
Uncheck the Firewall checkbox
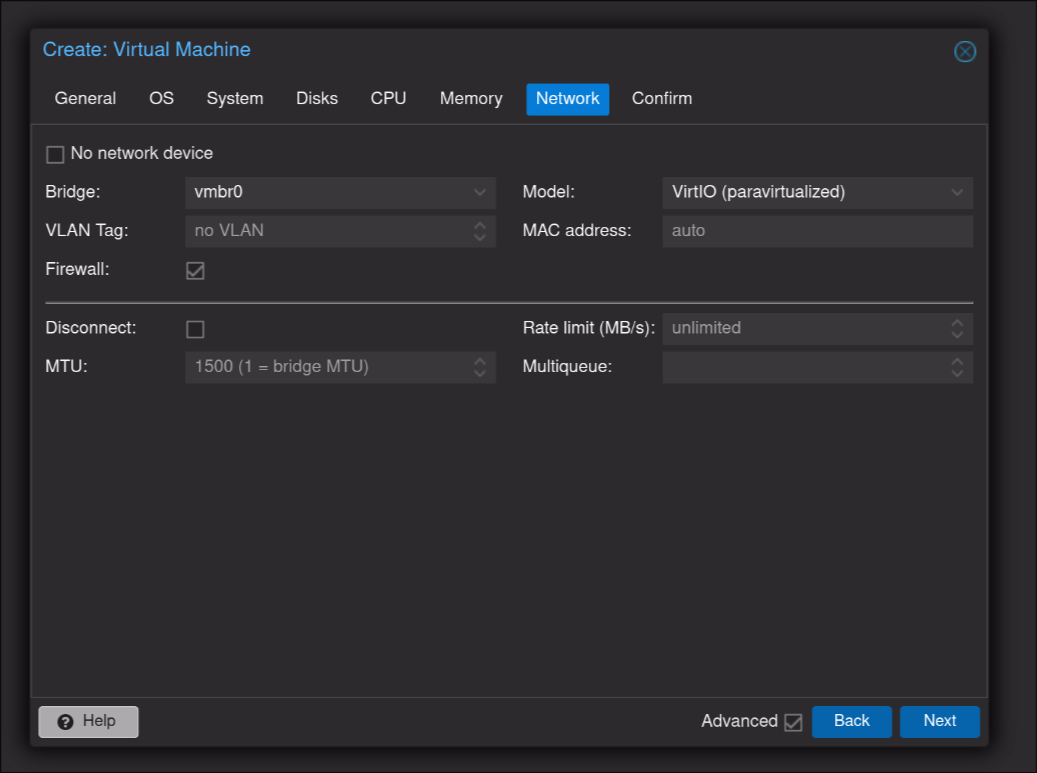point(195,270)
